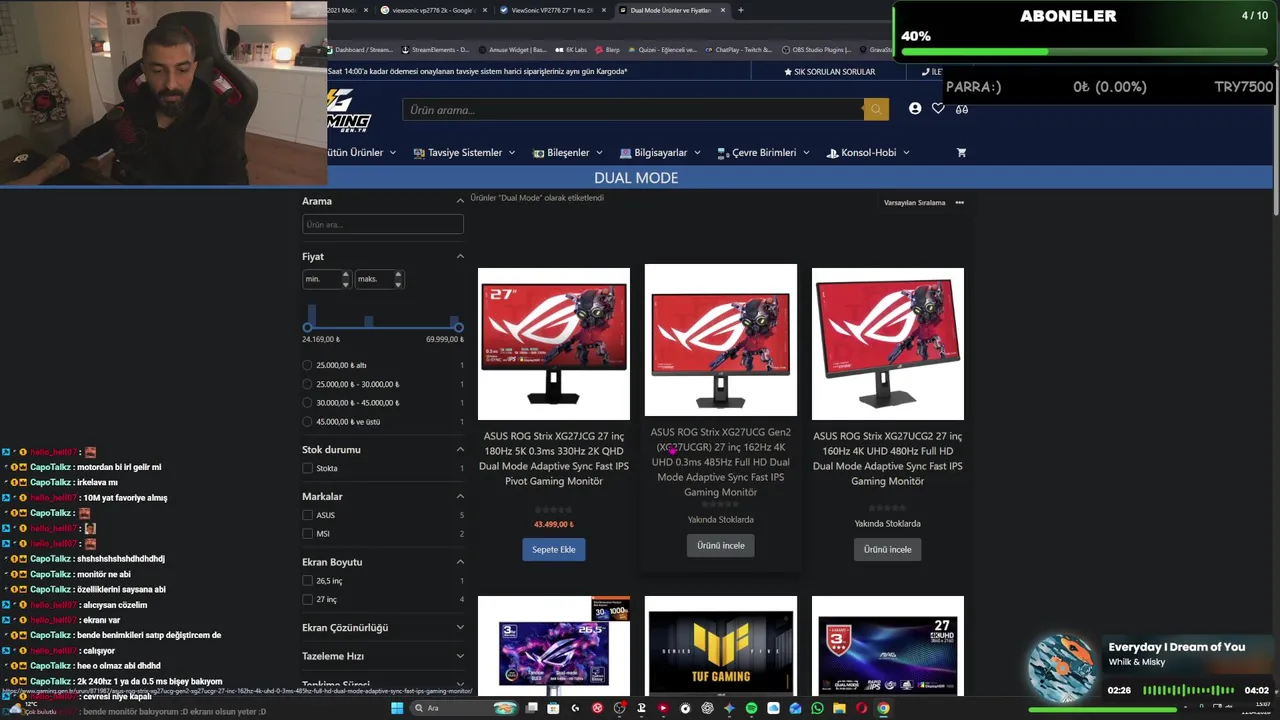Click the yellow search magnifier button
Image resolution: width=1280 pixels, height=720 pixels.
pyautogui.click(x=876, y=109)
